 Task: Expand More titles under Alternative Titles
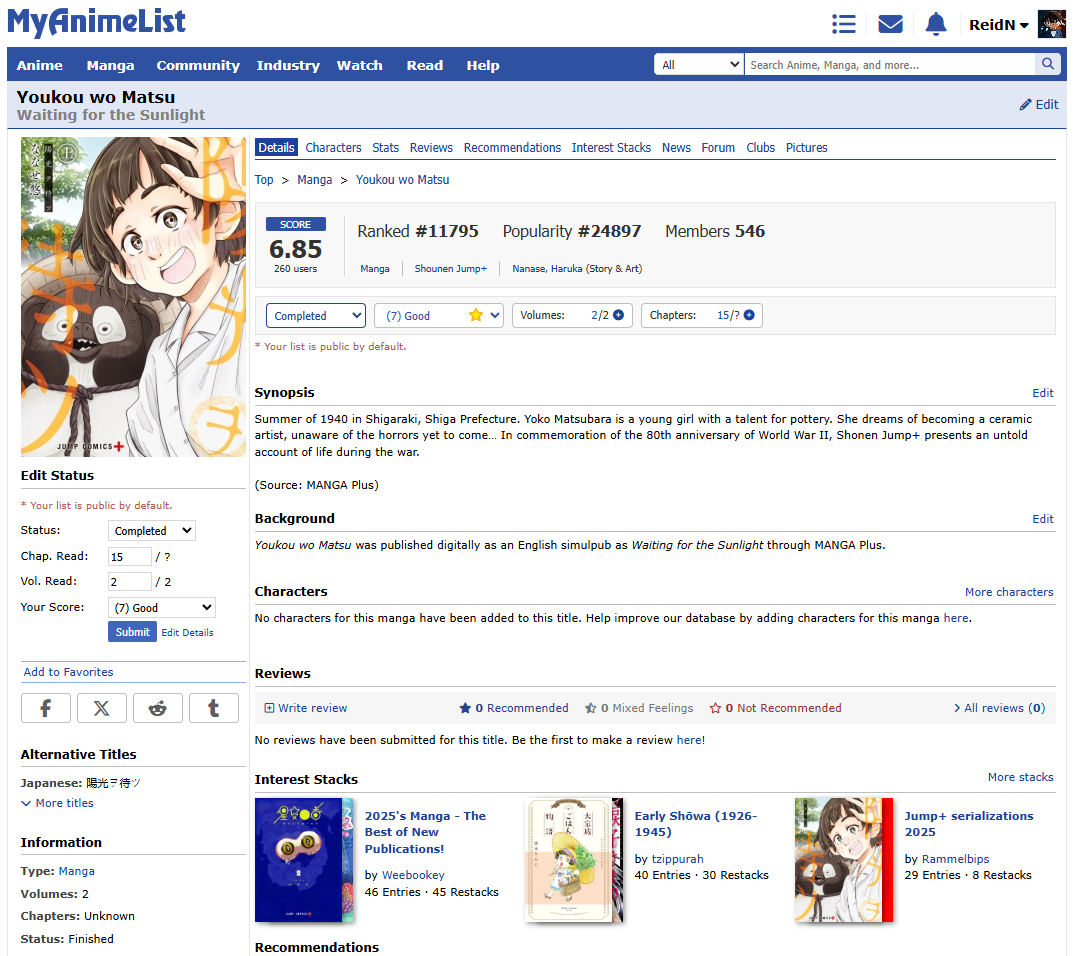coord(57,803)
